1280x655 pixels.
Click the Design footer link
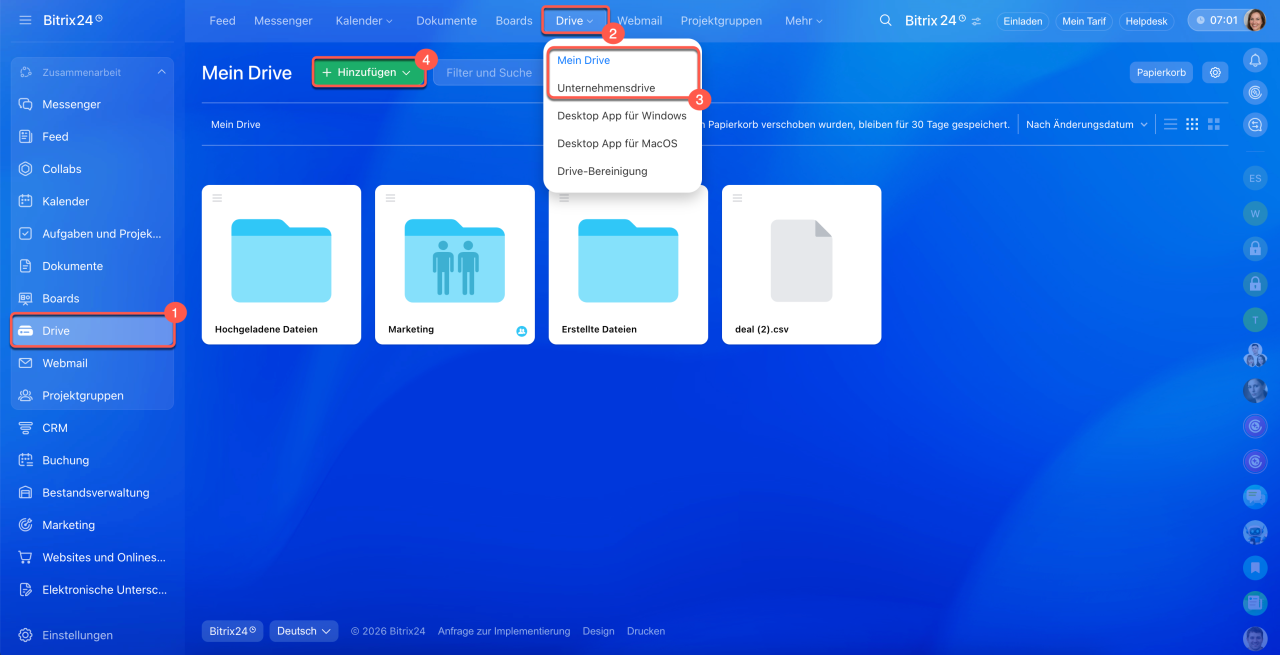pos(598,631)
